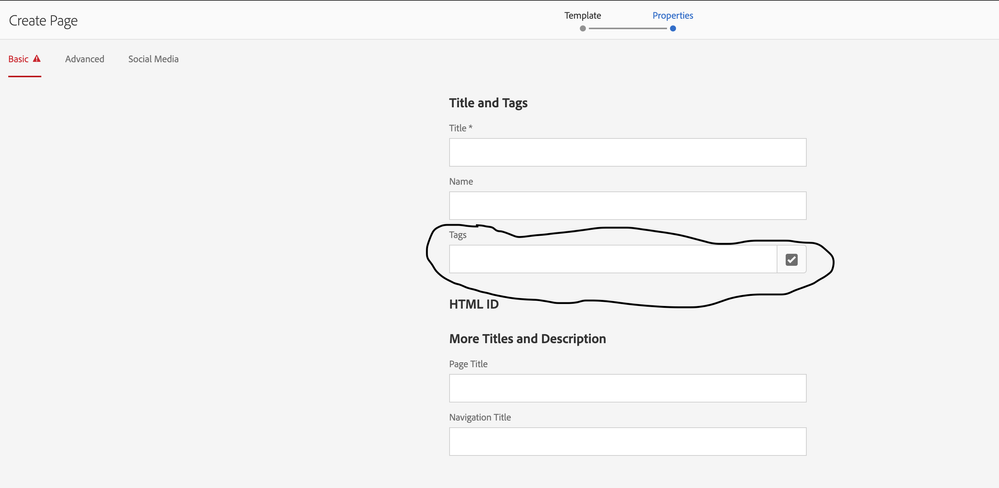The image size is (999, 488).
Task: Select the Page Title text field
Action: coord(627,388)
